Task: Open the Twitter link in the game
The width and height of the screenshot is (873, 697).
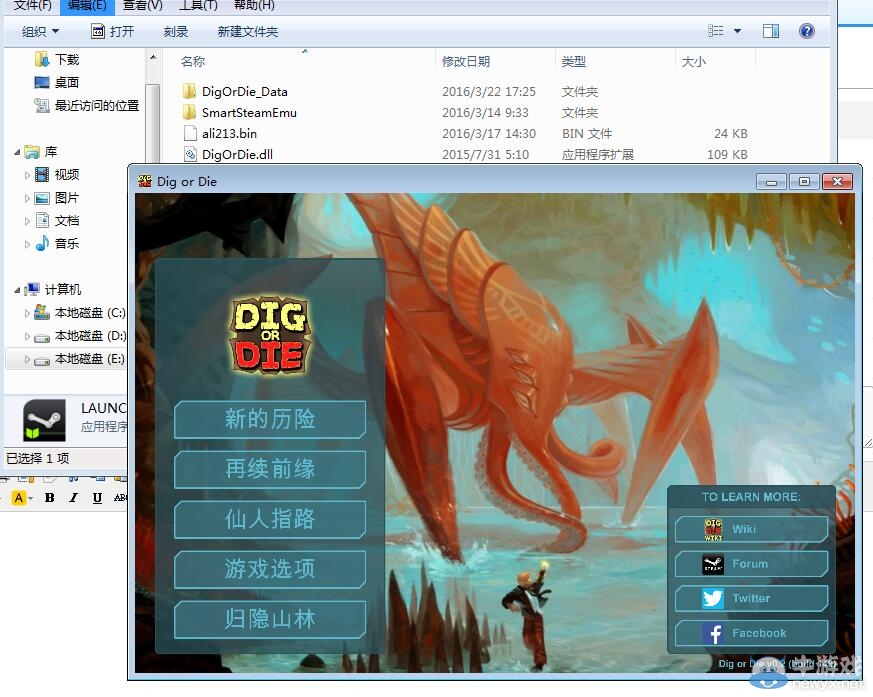Action: point(751,598)
